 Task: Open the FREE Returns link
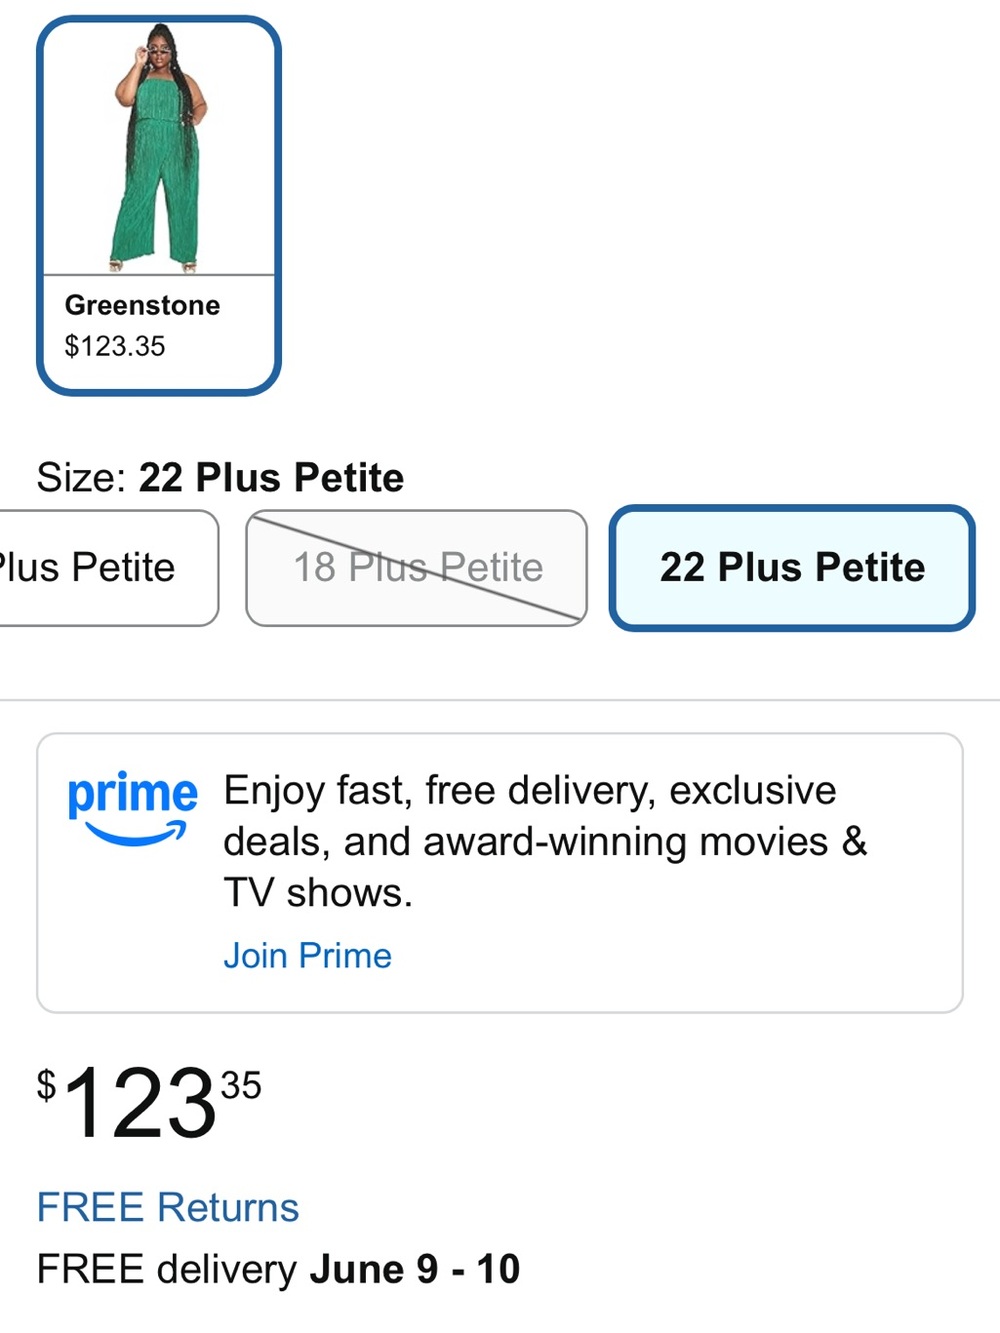(x=168, y=1207)
